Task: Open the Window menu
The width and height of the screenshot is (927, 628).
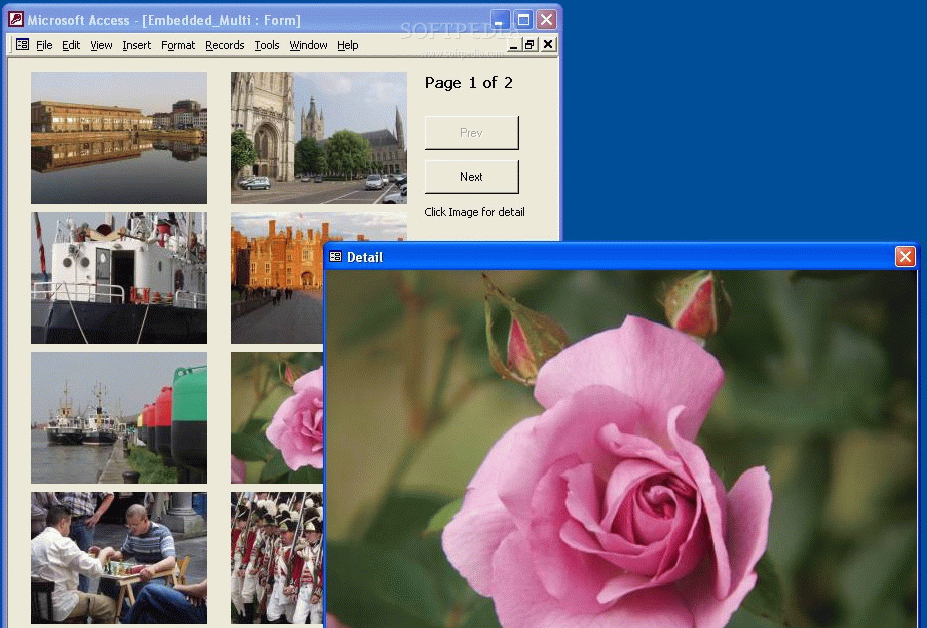Action: coord(308,45)
